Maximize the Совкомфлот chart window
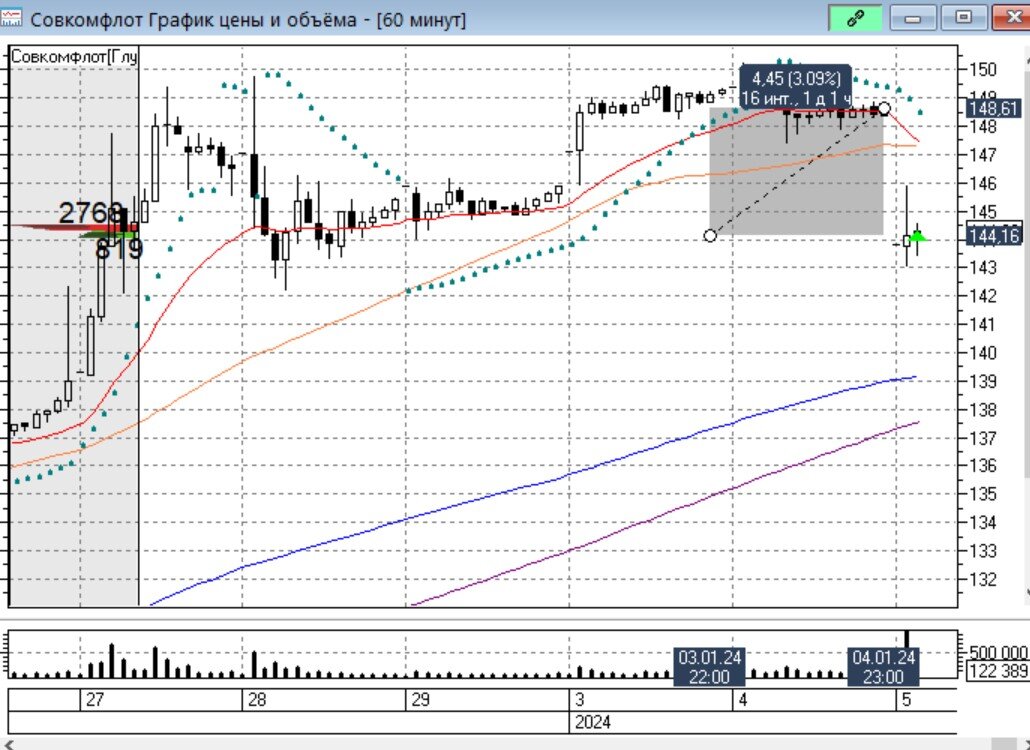 [x=963, y=18]
